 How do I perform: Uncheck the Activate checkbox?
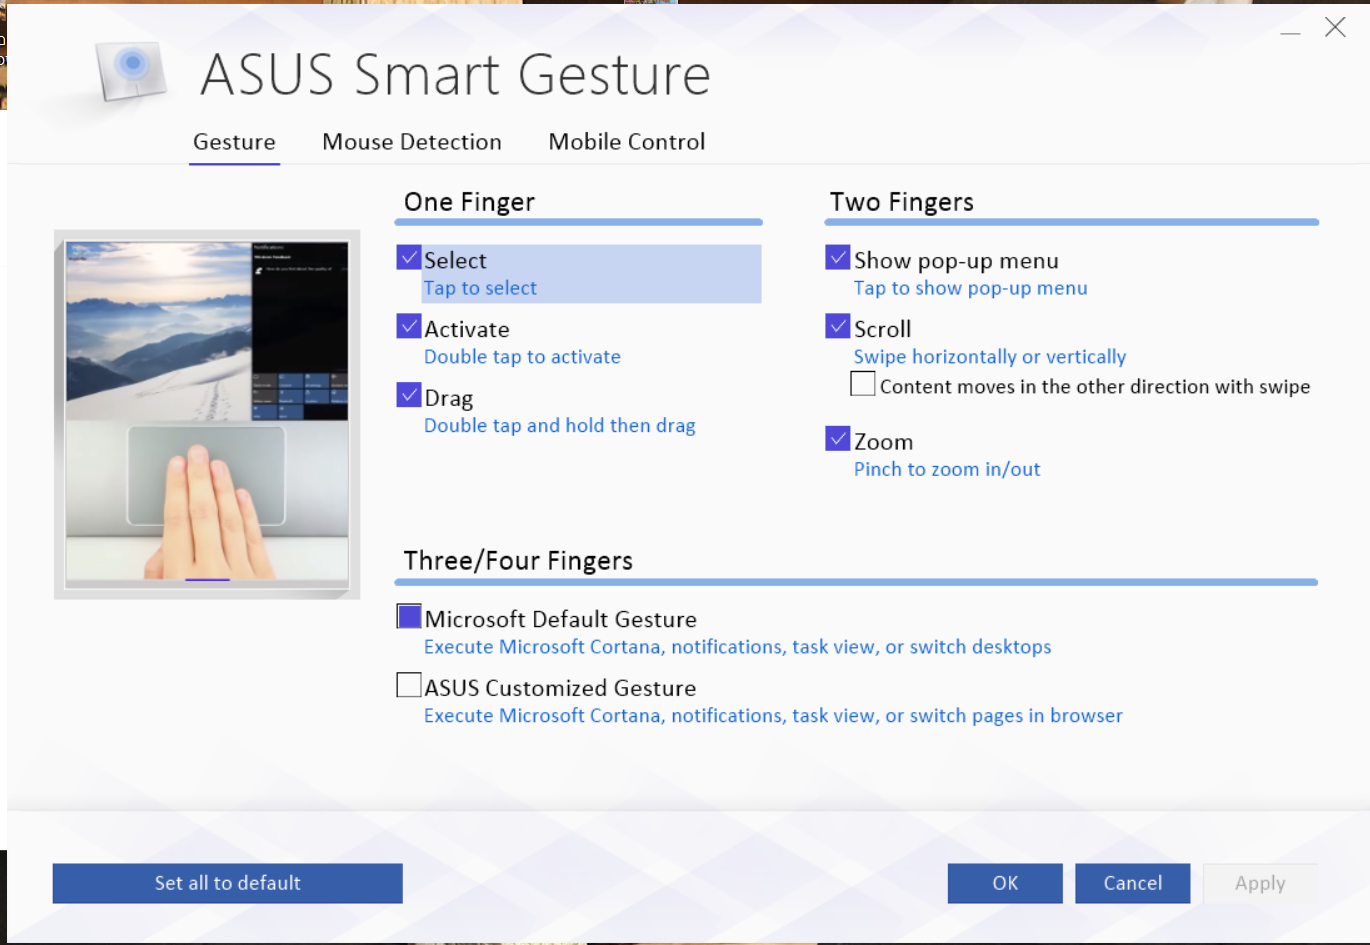click(409, 327)
